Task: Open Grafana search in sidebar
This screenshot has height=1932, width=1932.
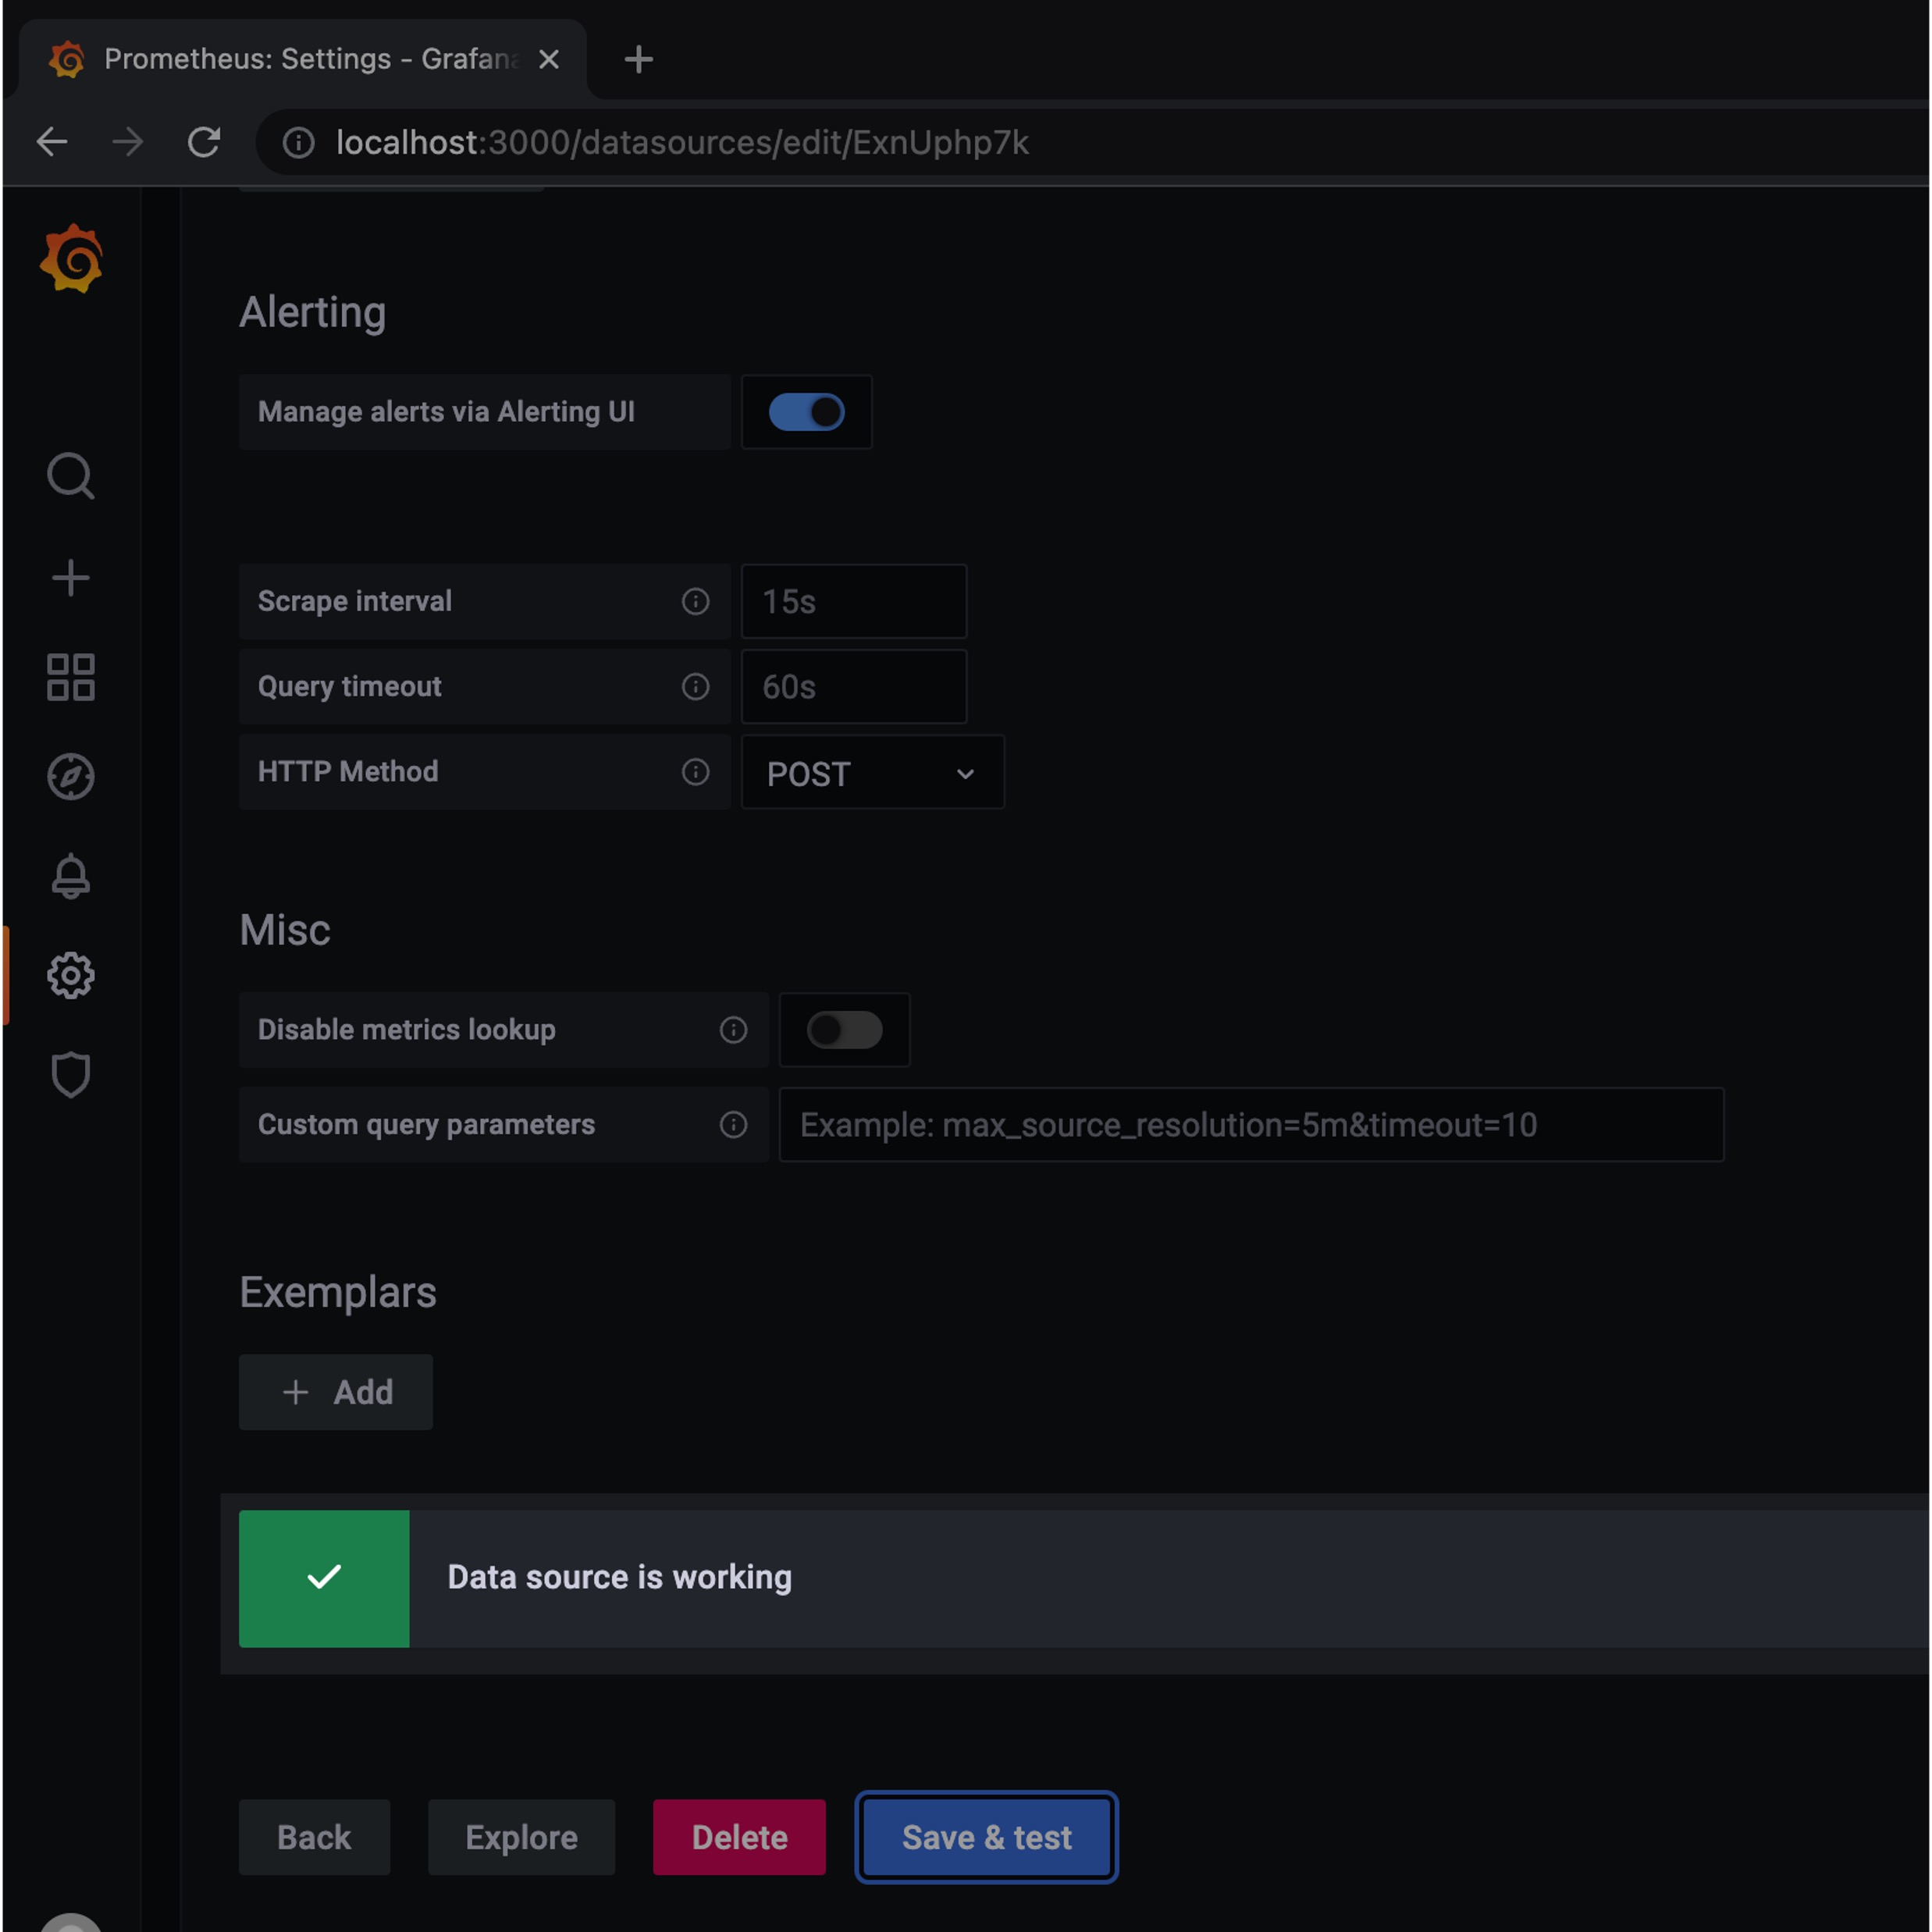Action: click(70, 476)
